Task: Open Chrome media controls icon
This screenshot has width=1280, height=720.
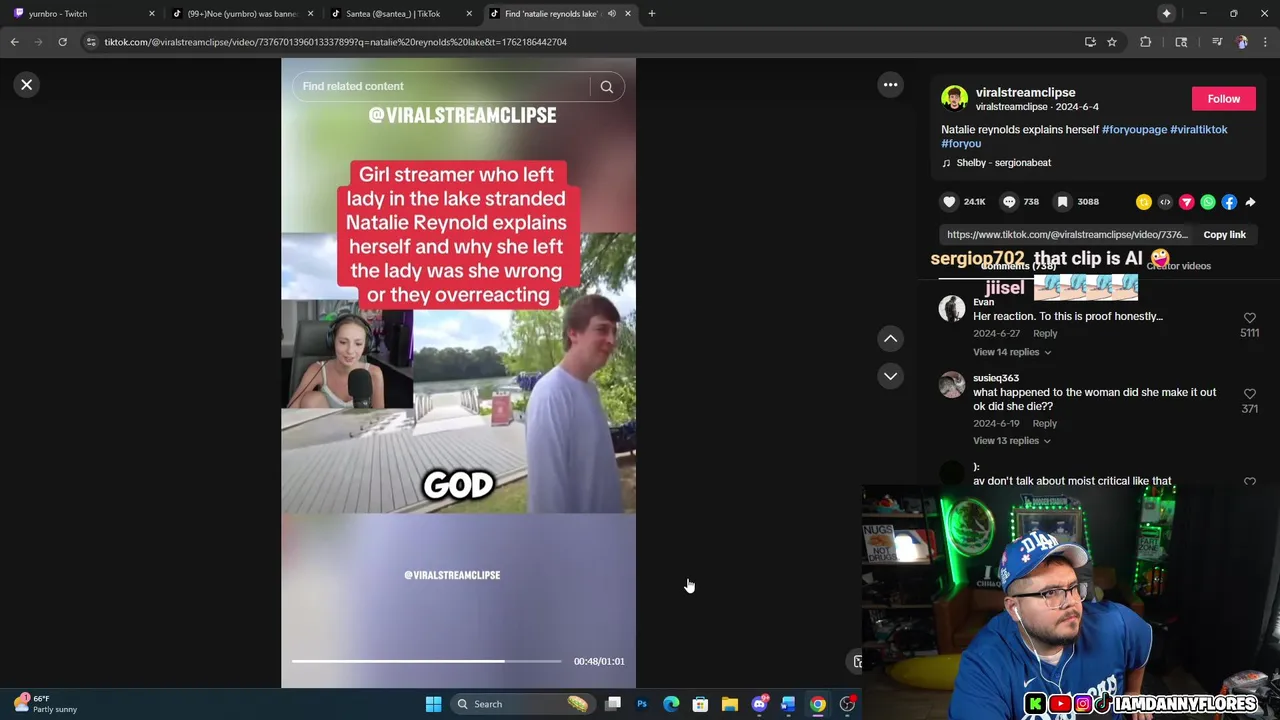Action: (x=1216, y=42)
